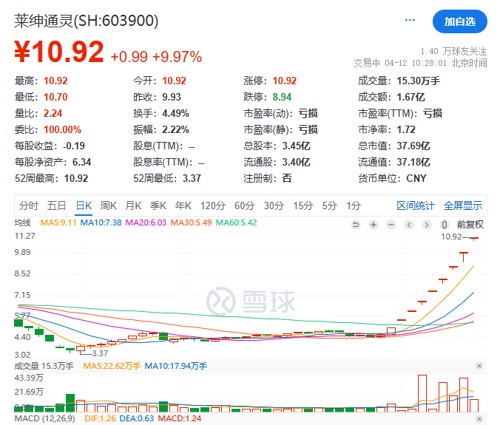Open 区间统计 range statistics
This screenshot has width=500, height=425.
[416, 206]
